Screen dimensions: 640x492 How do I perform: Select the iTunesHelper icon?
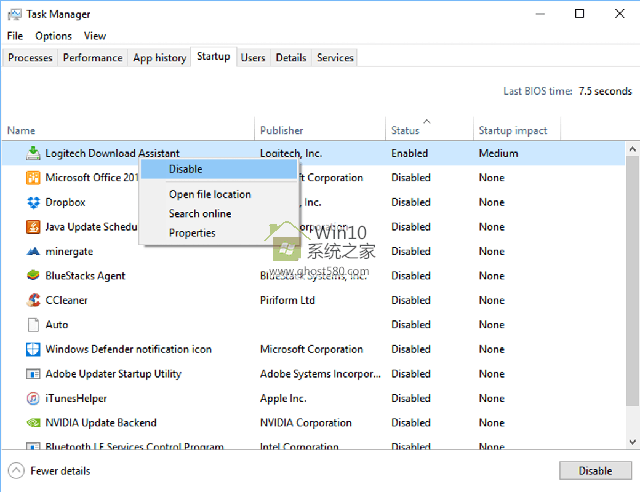pyautogui.click(x=33, y=398)
